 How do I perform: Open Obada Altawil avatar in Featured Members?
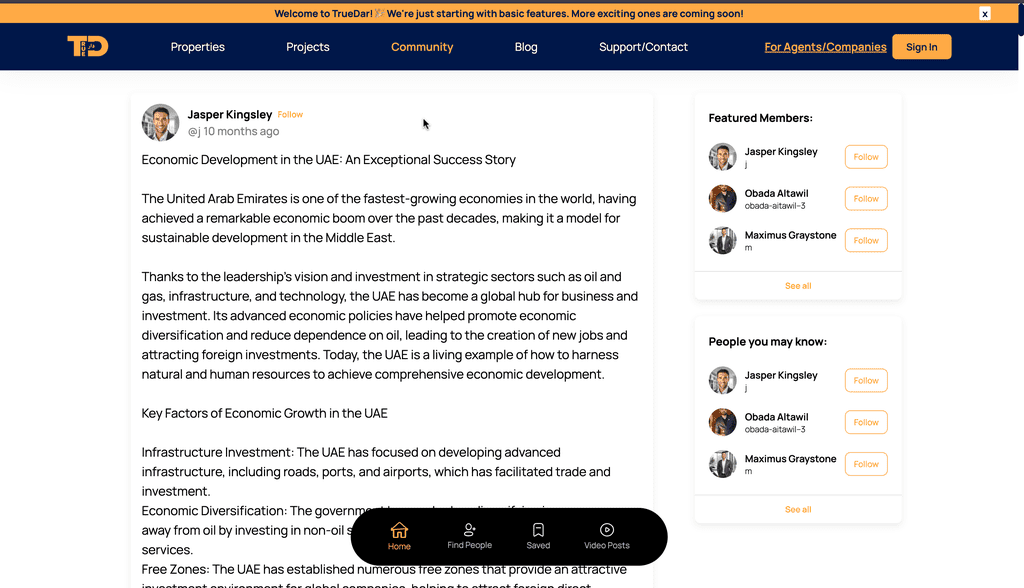[722, 199]
